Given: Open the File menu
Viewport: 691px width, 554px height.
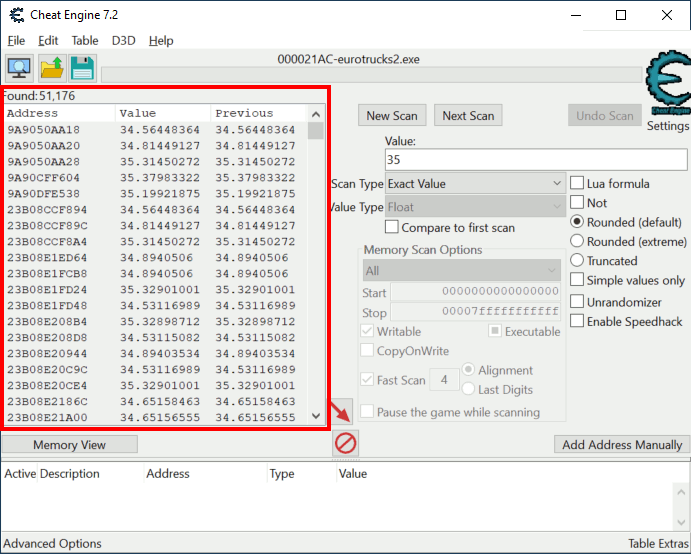Looking at the screenshot, I should point(16,41).
